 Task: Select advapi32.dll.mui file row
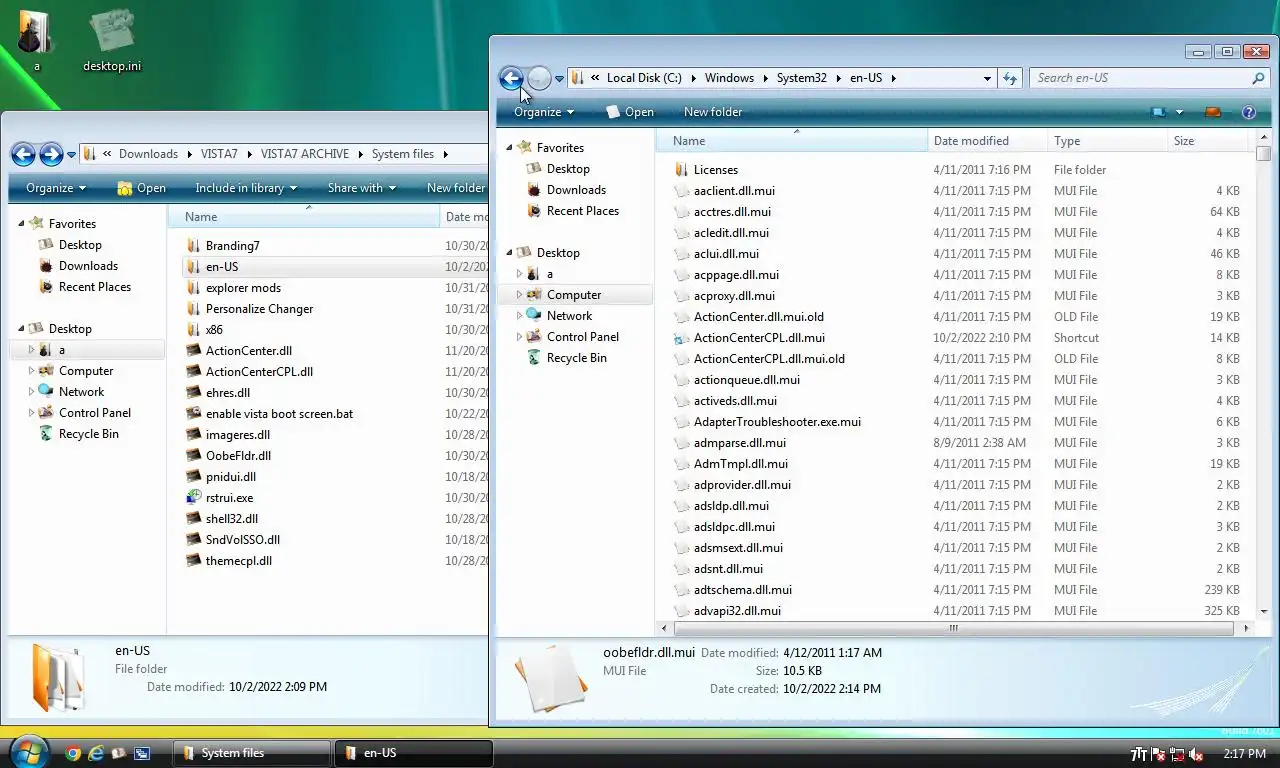(957, 611)
